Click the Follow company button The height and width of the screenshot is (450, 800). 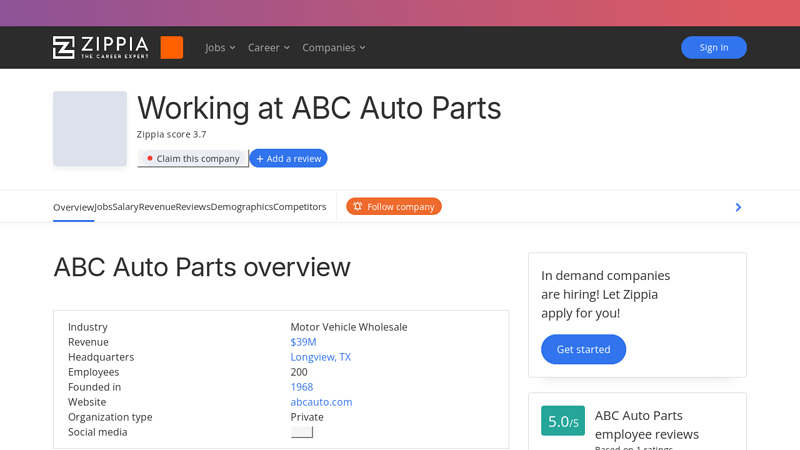pyautogui.click(x=394, y=206)
